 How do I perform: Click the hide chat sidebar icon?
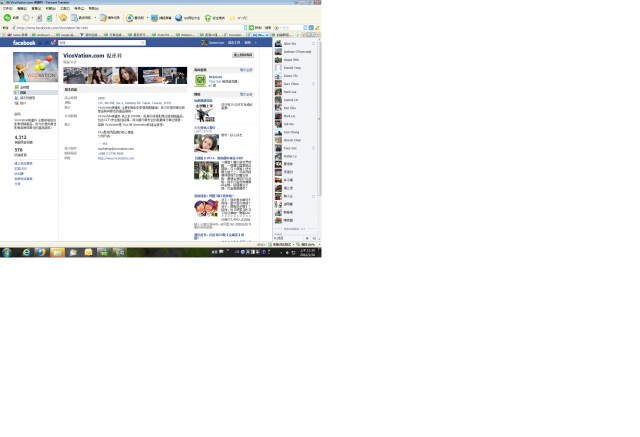click(x=314, y=238)
